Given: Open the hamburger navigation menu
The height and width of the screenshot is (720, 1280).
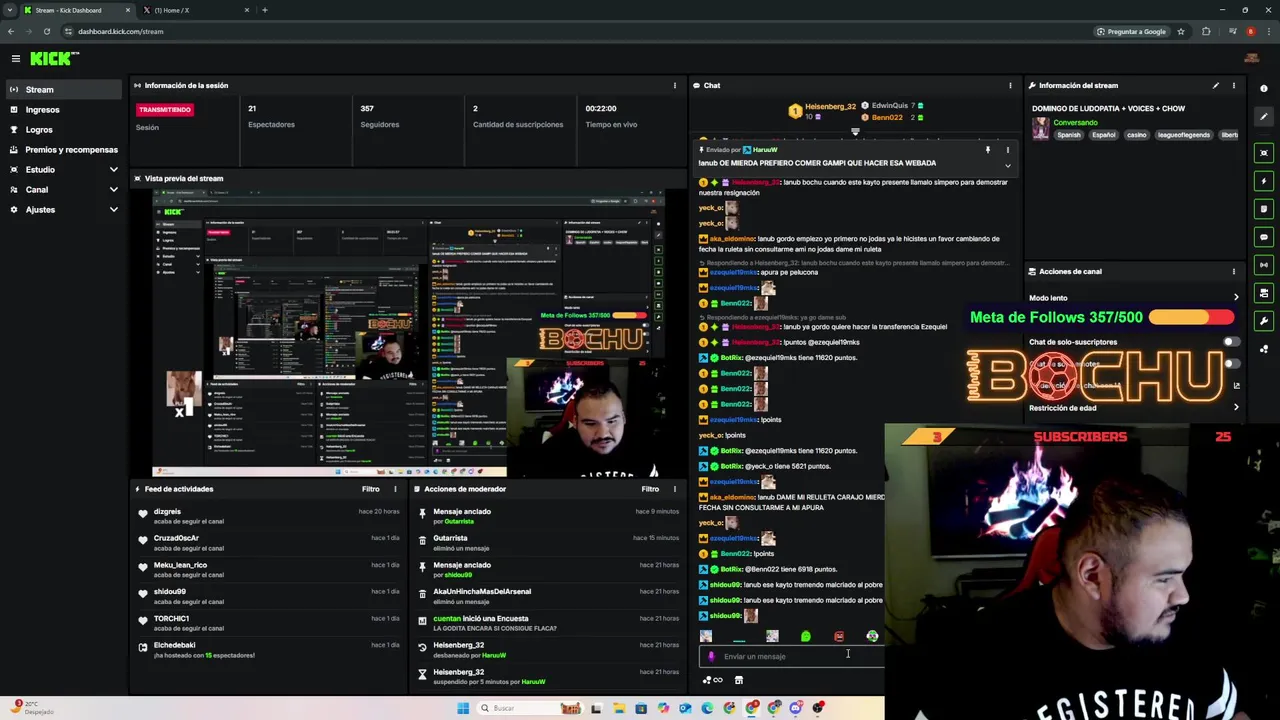Looking at the screenshot, I should click(15, 59).
